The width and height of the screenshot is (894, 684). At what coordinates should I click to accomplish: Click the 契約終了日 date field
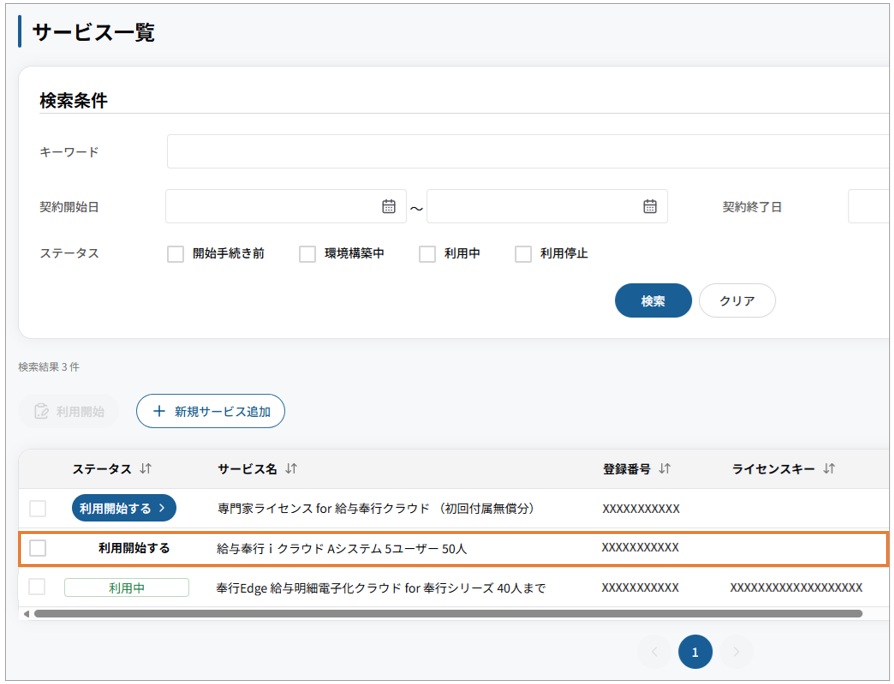(871, 206)
